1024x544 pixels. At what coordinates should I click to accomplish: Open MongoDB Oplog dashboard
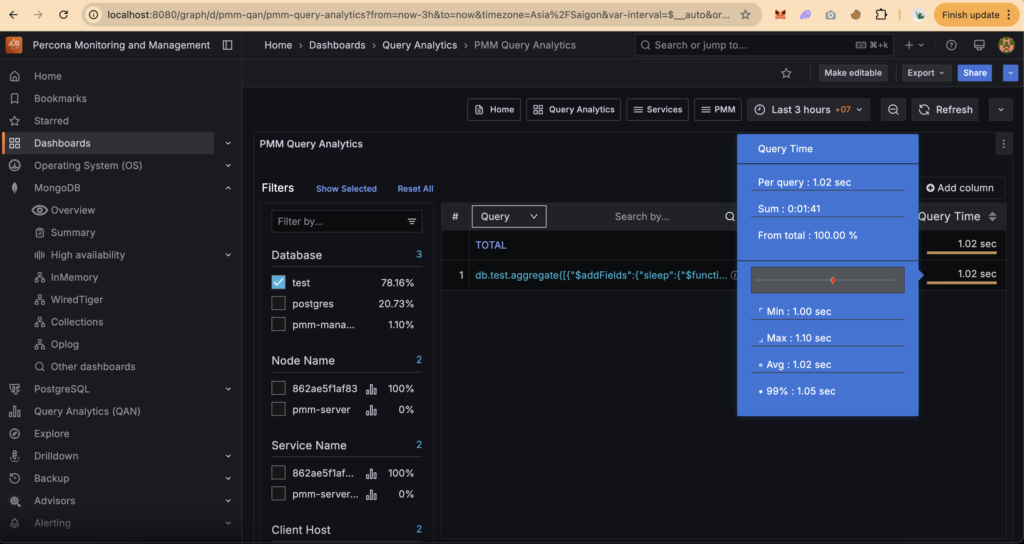click(x=65, y=344)
